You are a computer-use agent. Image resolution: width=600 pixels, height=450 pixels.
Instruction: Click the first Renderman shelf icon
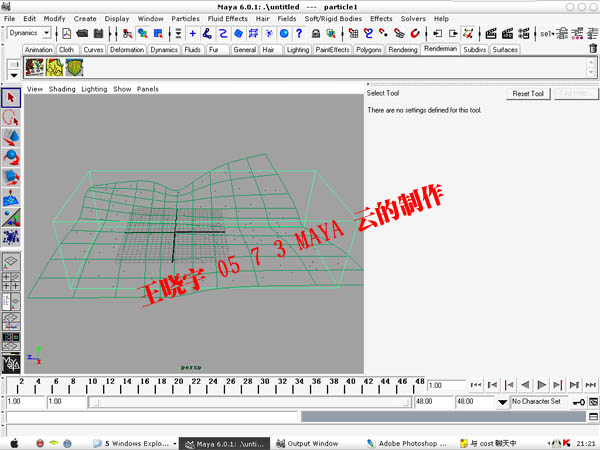35,67
